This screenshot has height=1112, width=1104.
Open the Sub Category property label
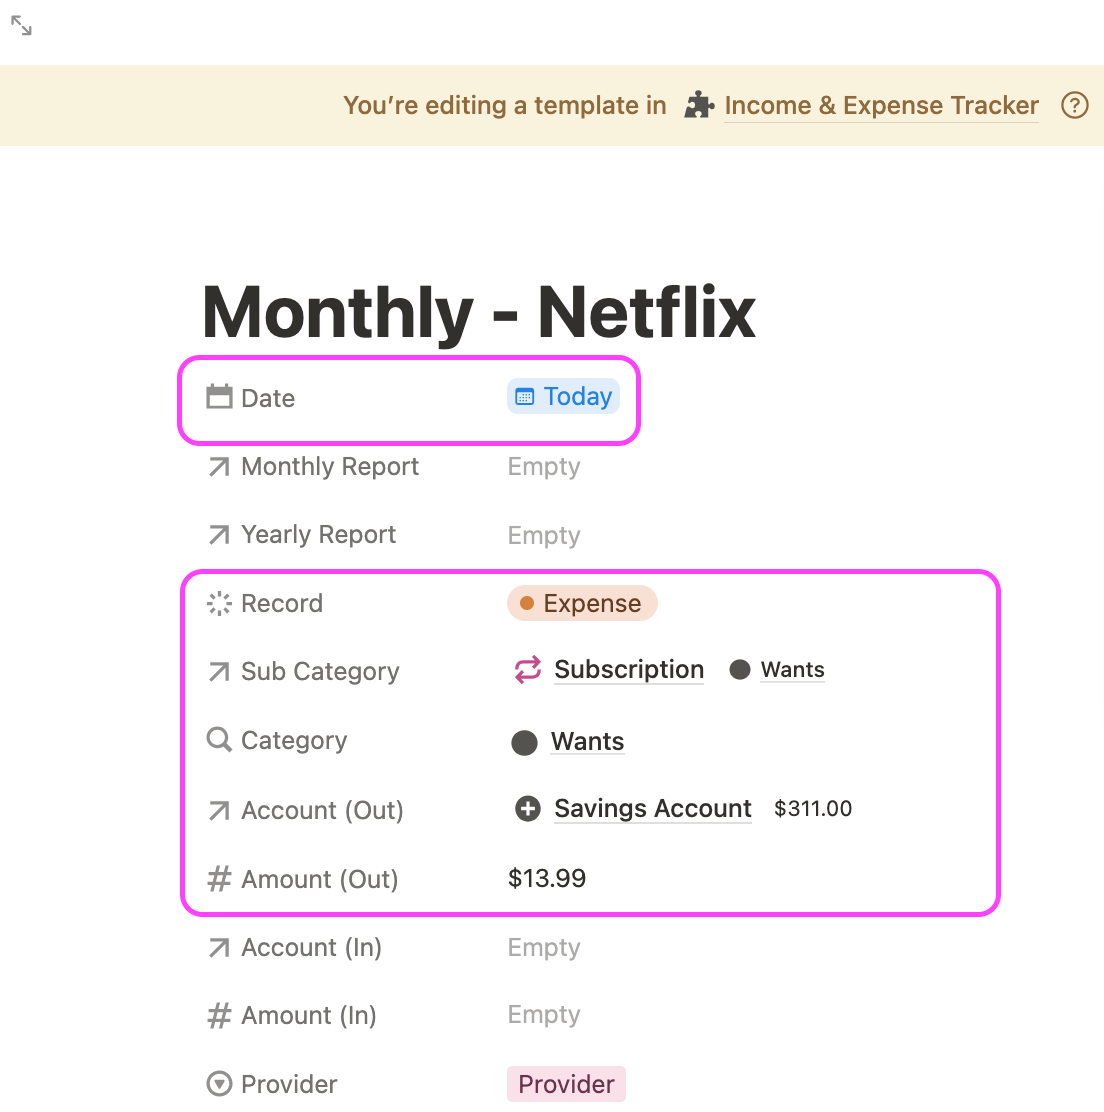tap(320, 672)
